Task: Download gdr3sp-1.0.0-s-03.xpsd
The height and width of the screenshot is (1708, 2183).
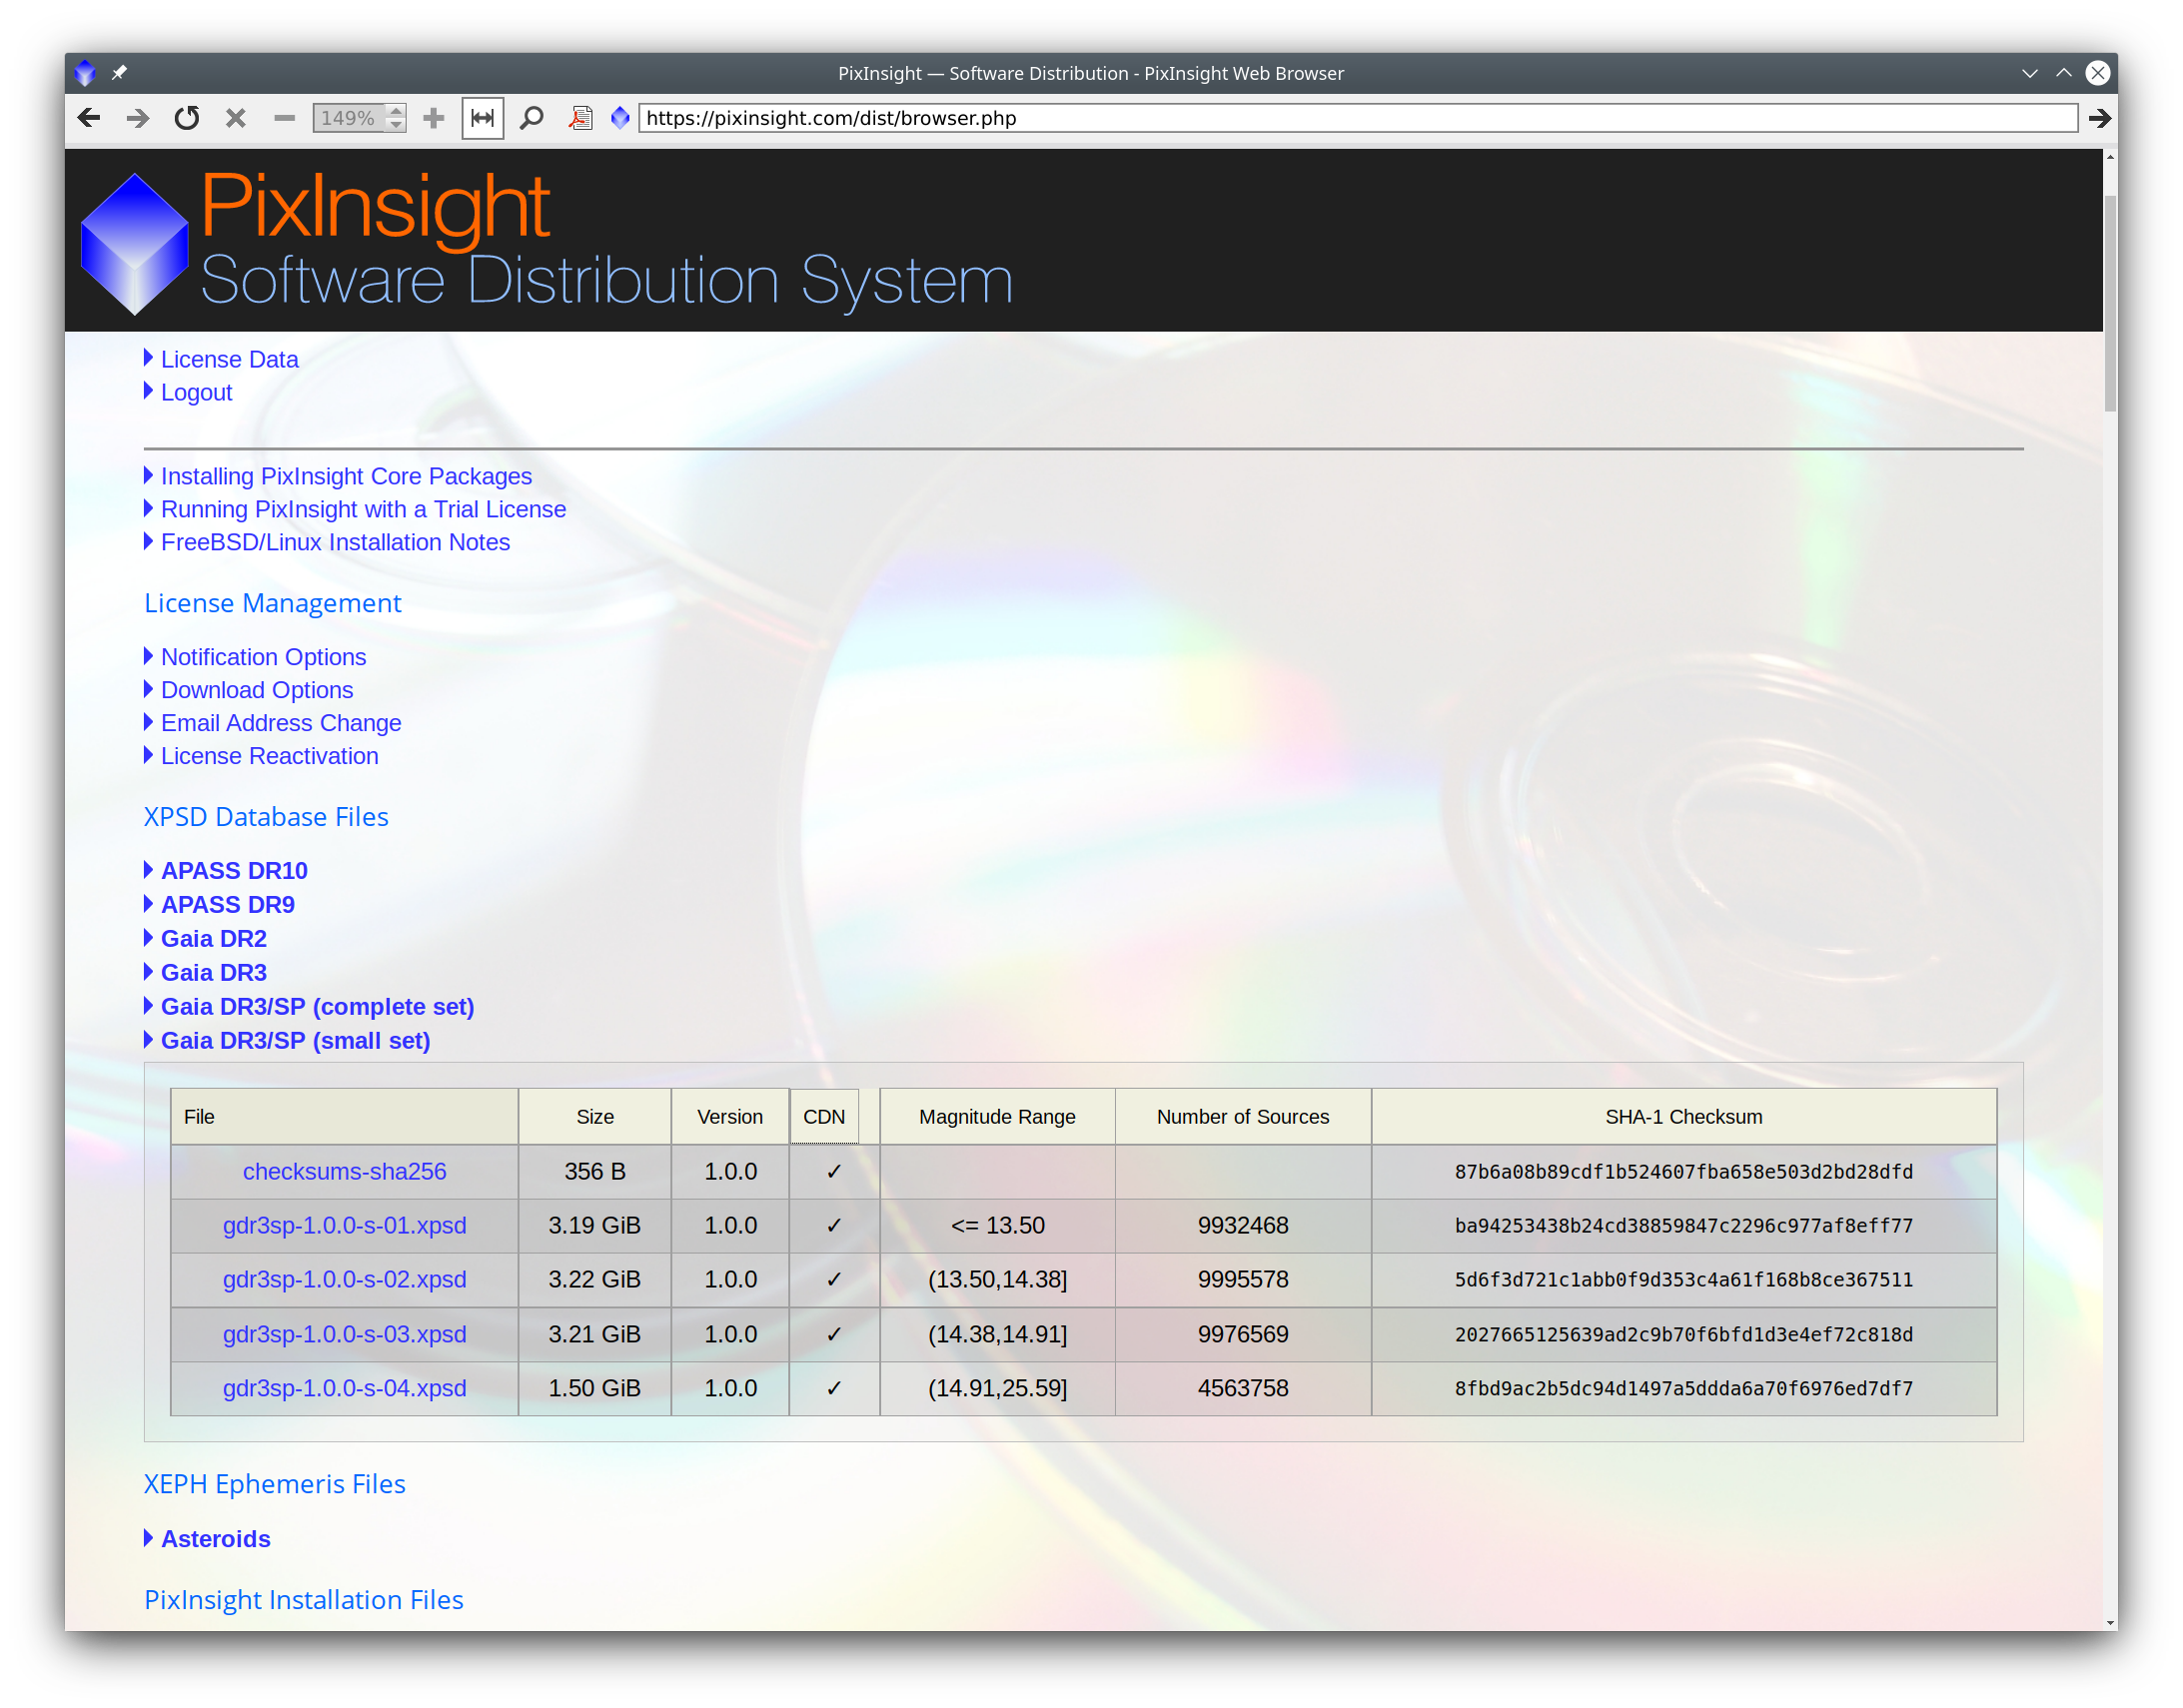Action: [x=344, y=1334]
